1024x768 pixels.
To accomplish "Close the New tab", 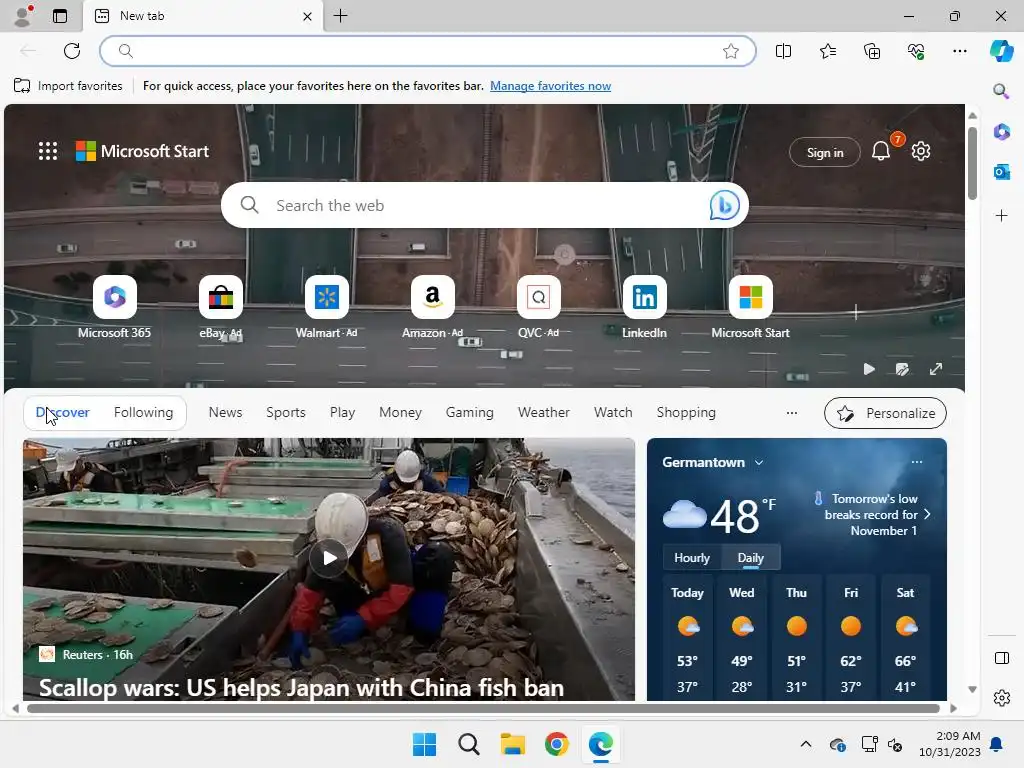I will point(307,16).
